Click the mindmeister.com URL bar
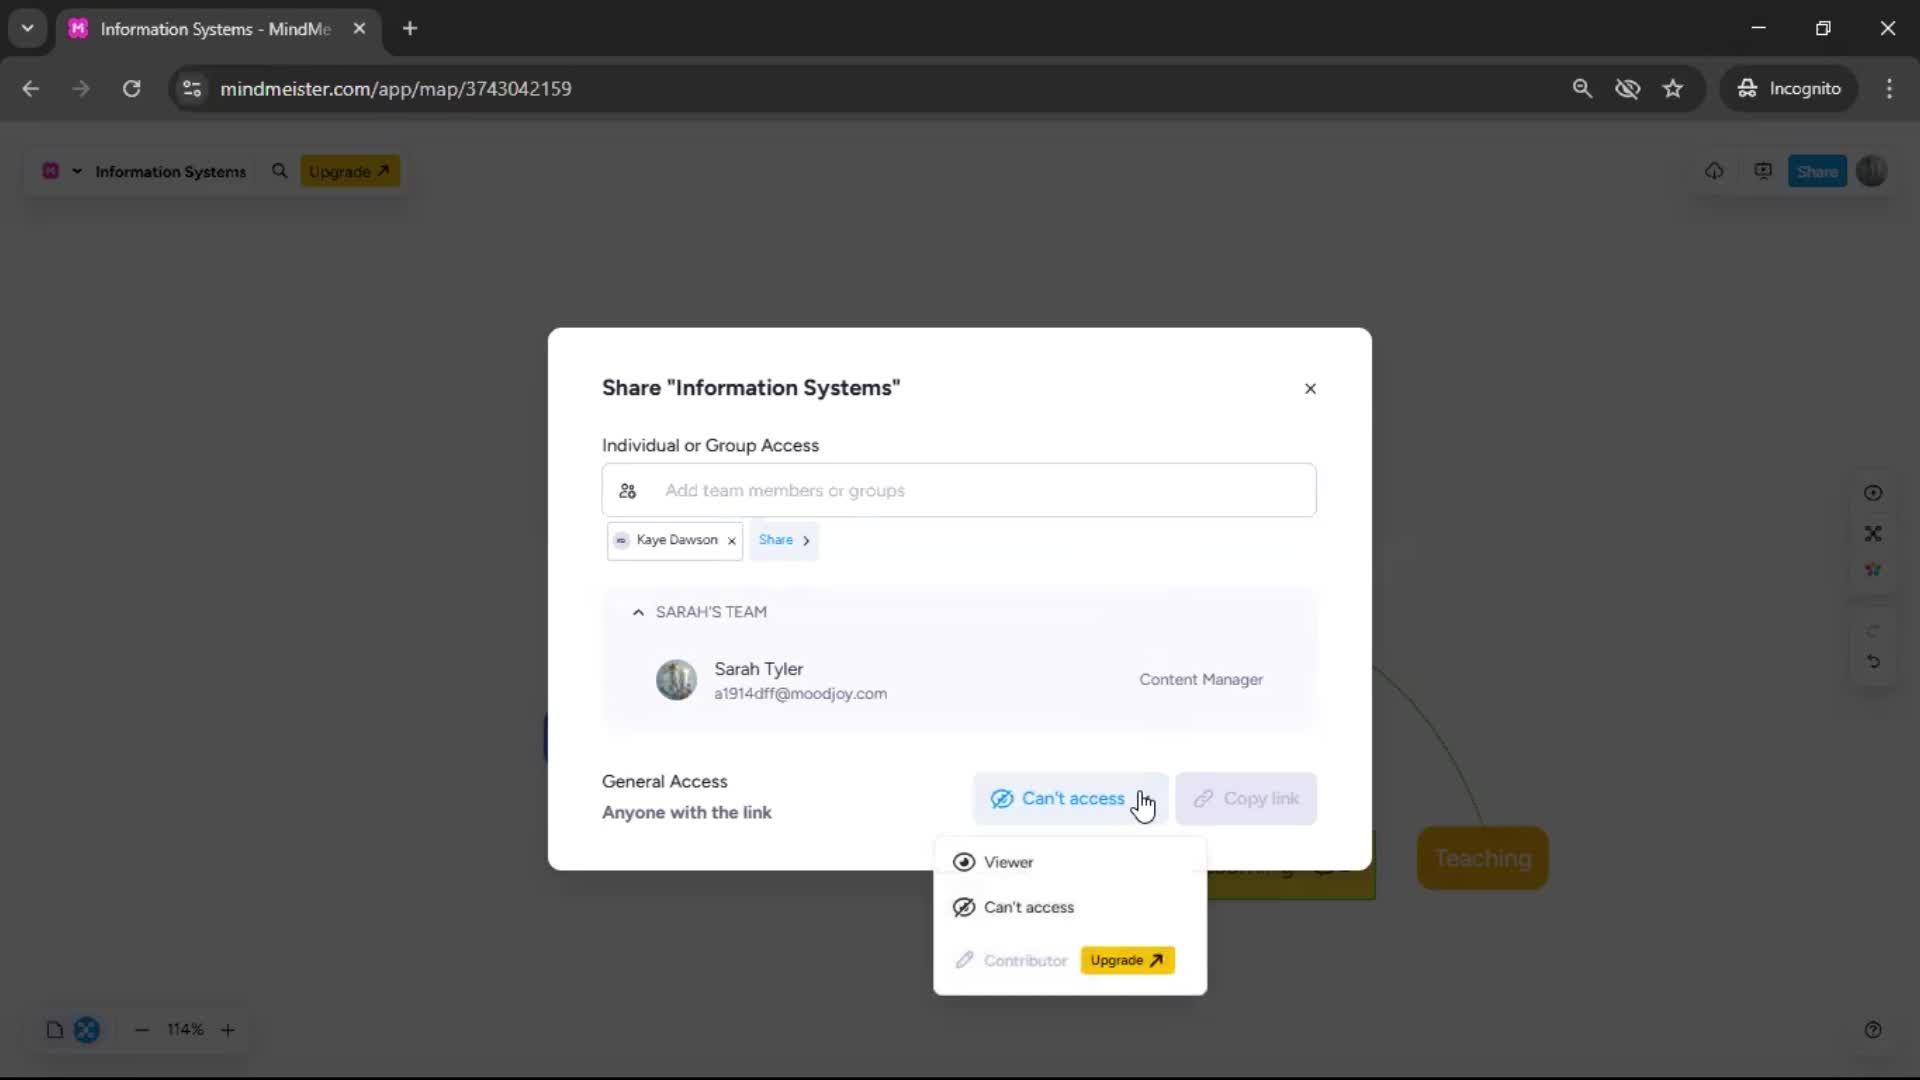Screen dimensions: 1920x1080 tap(396, 89)
